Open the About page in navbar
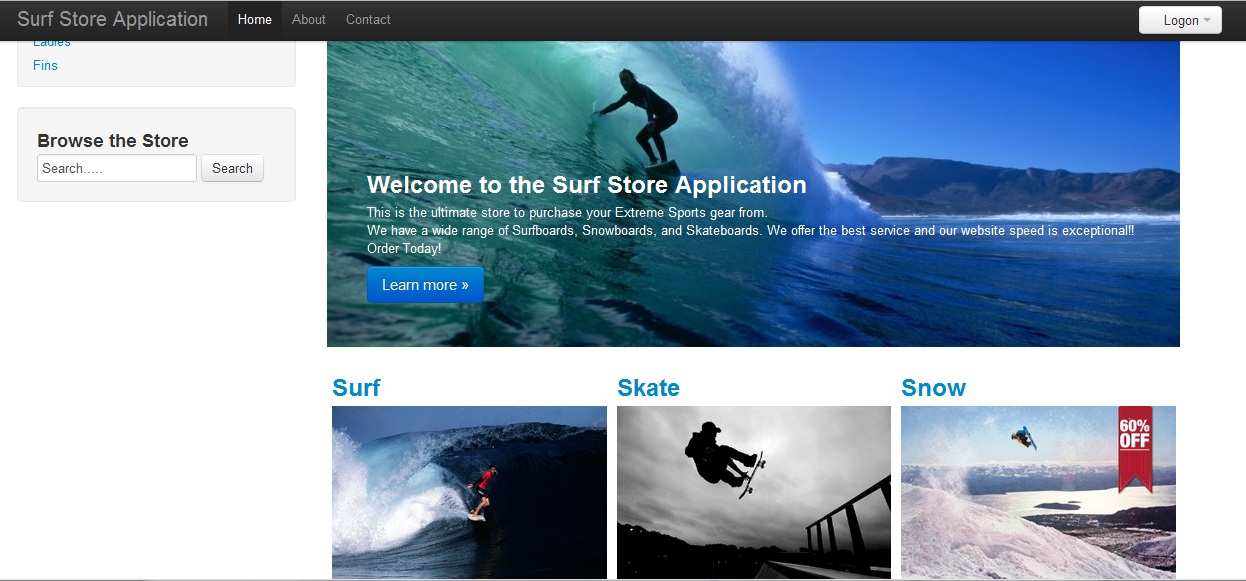Viewport: 1246px width, 581px height. coord(309,20)
